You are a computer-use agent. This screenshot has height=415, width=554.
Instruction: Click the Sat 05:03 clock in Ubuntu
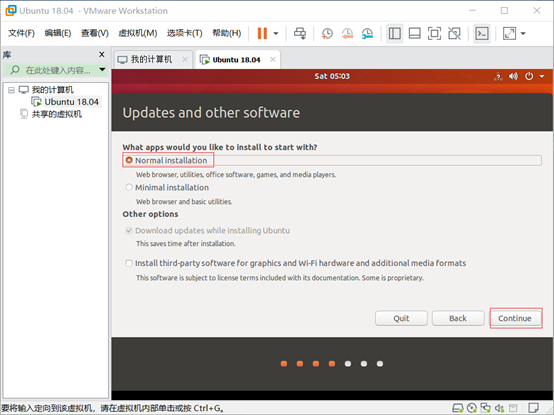332,76
